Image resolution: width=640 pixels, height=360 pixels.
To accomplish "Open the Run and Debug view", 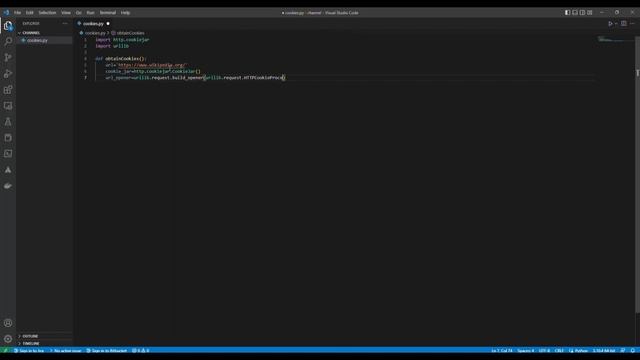I will tap(8, 74).
